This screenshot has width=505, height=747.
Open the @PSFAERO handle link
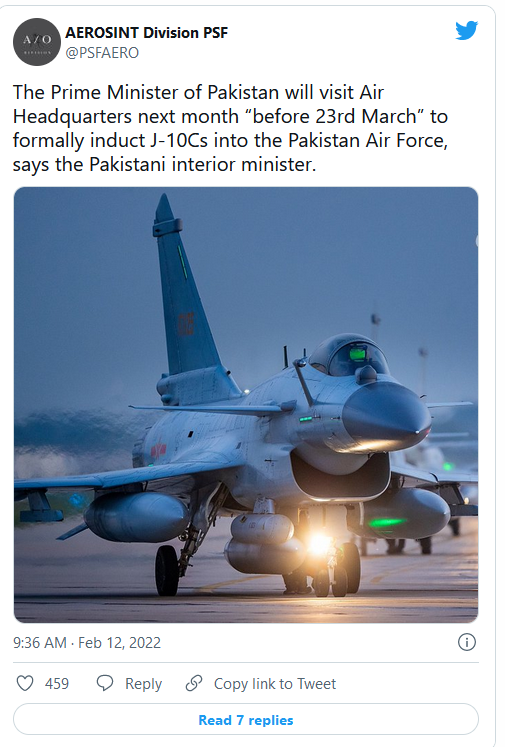[x=102, y=52]
